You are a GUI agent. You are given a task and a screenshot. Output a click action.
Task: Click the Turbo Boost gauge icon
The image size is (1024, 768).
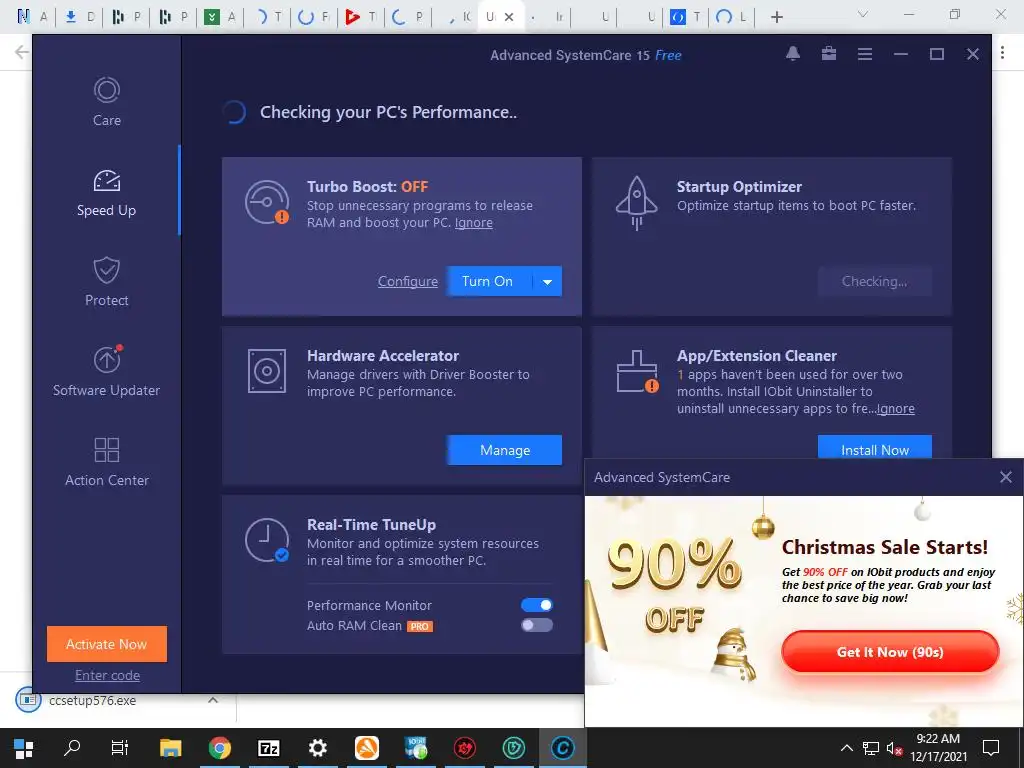(x=267, y=202)
